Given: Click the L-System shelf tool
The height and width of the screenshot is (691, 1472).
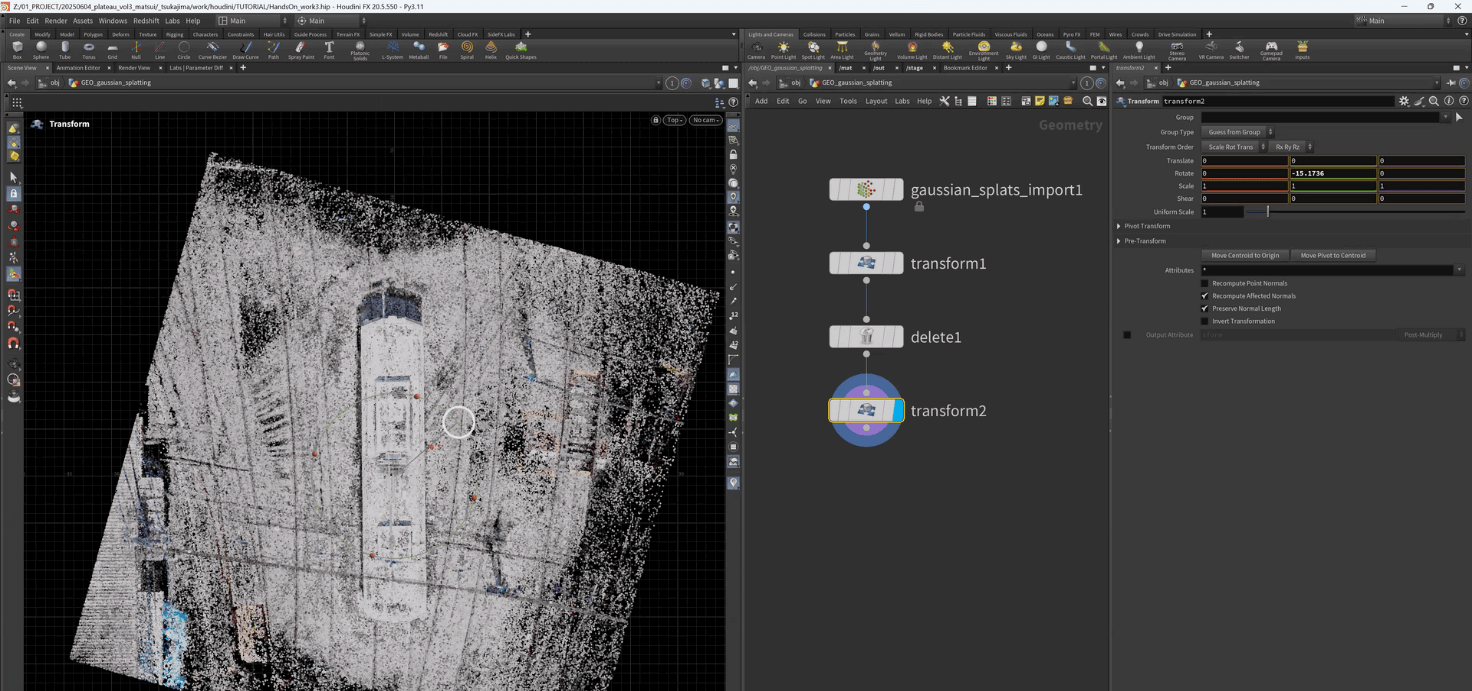Looking at the screenshot, I should coord(392,49).
